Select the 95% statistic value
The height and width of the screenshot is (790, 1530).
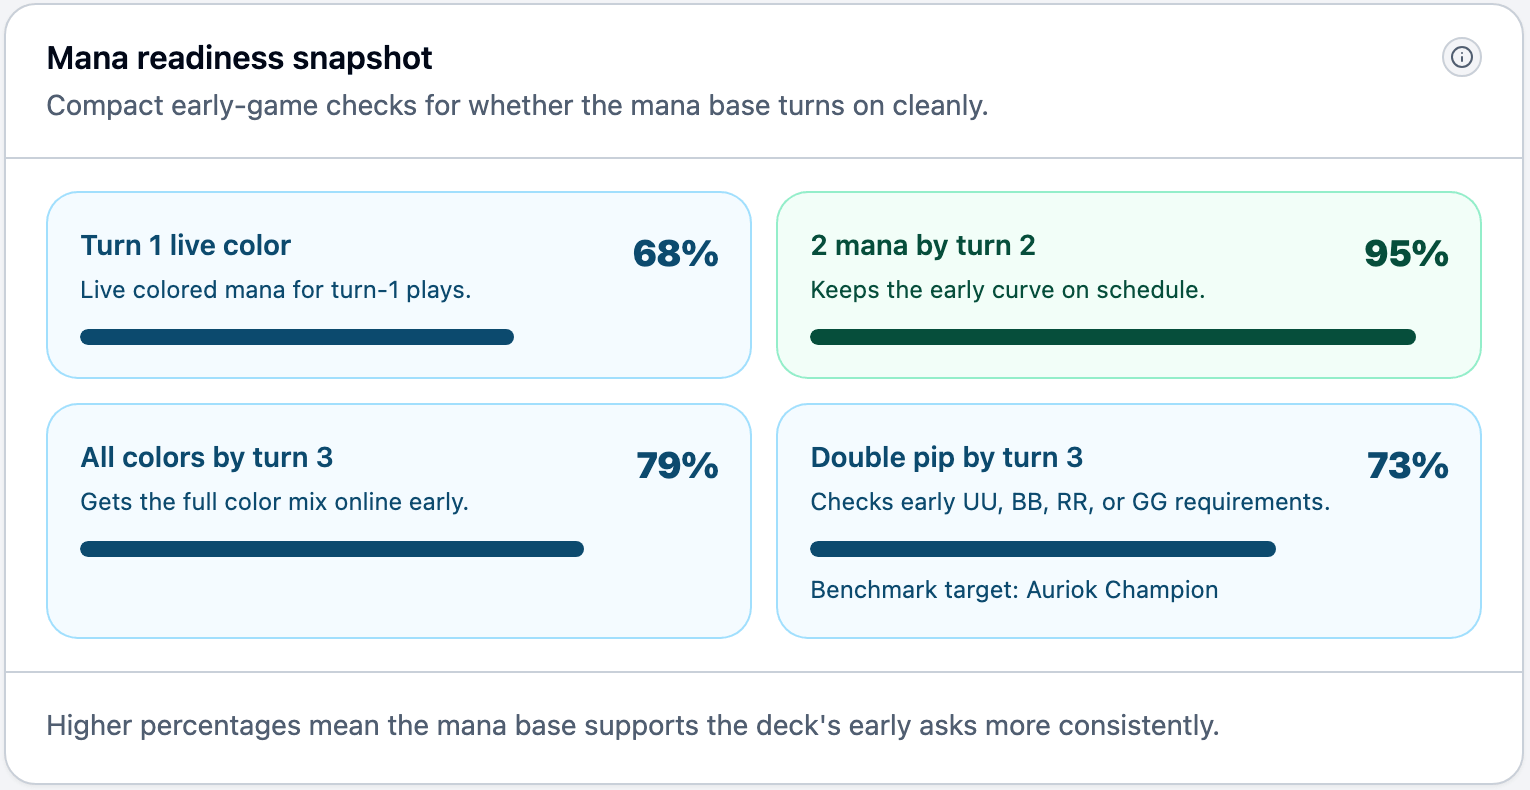pyautogui.click(x=1406, y=255)
